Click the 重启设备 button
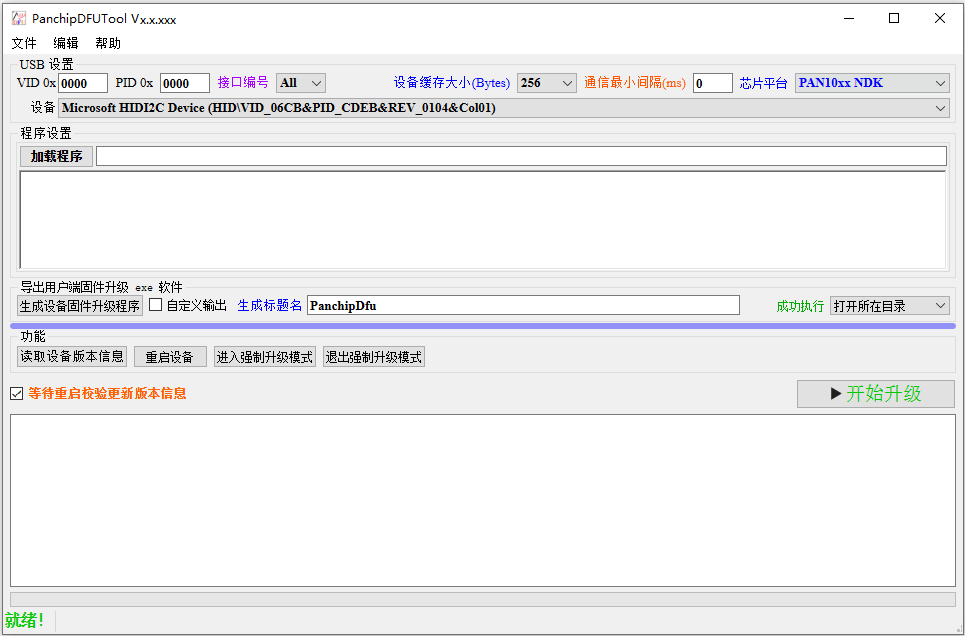The height and width of the screenshot is (636, 965). click(170, 356)
